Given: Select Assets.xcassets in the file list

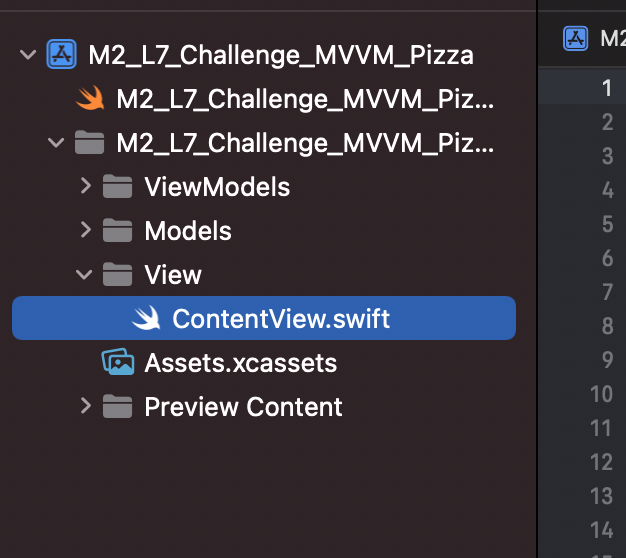Looking at the screenshot, I should pyautogui.click(x=241, y=362).
